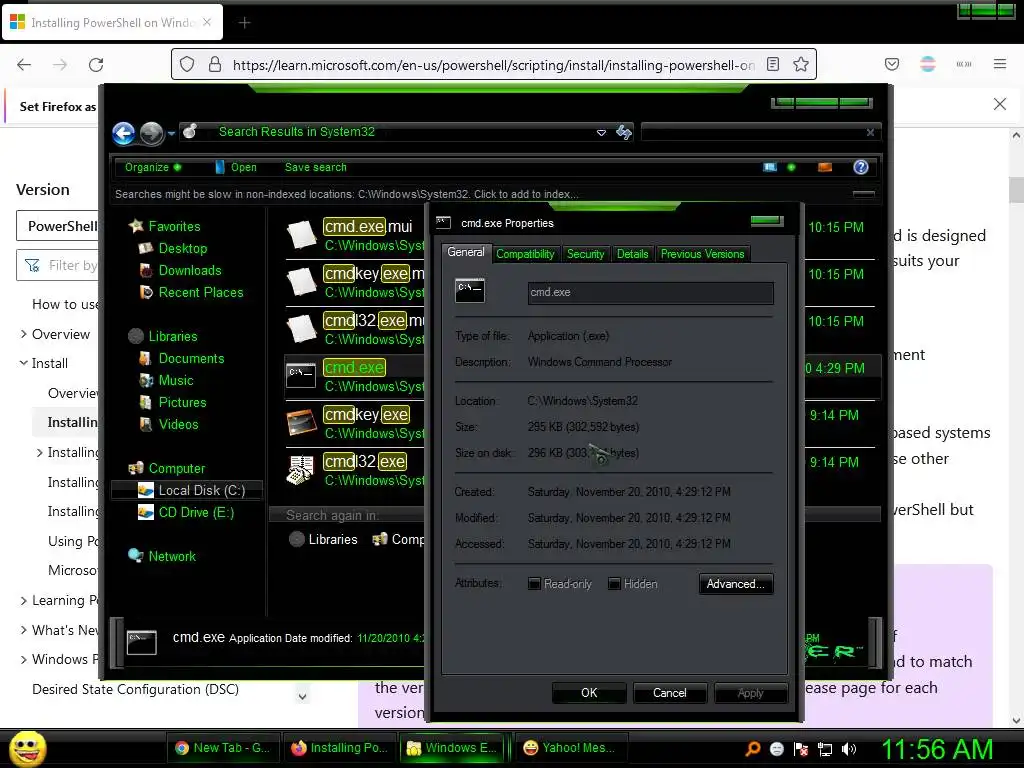This screenshot has height=768, width=1024.
Task: Click the cmd.exe.mui file icon
Action: click(x=301, y=235)
